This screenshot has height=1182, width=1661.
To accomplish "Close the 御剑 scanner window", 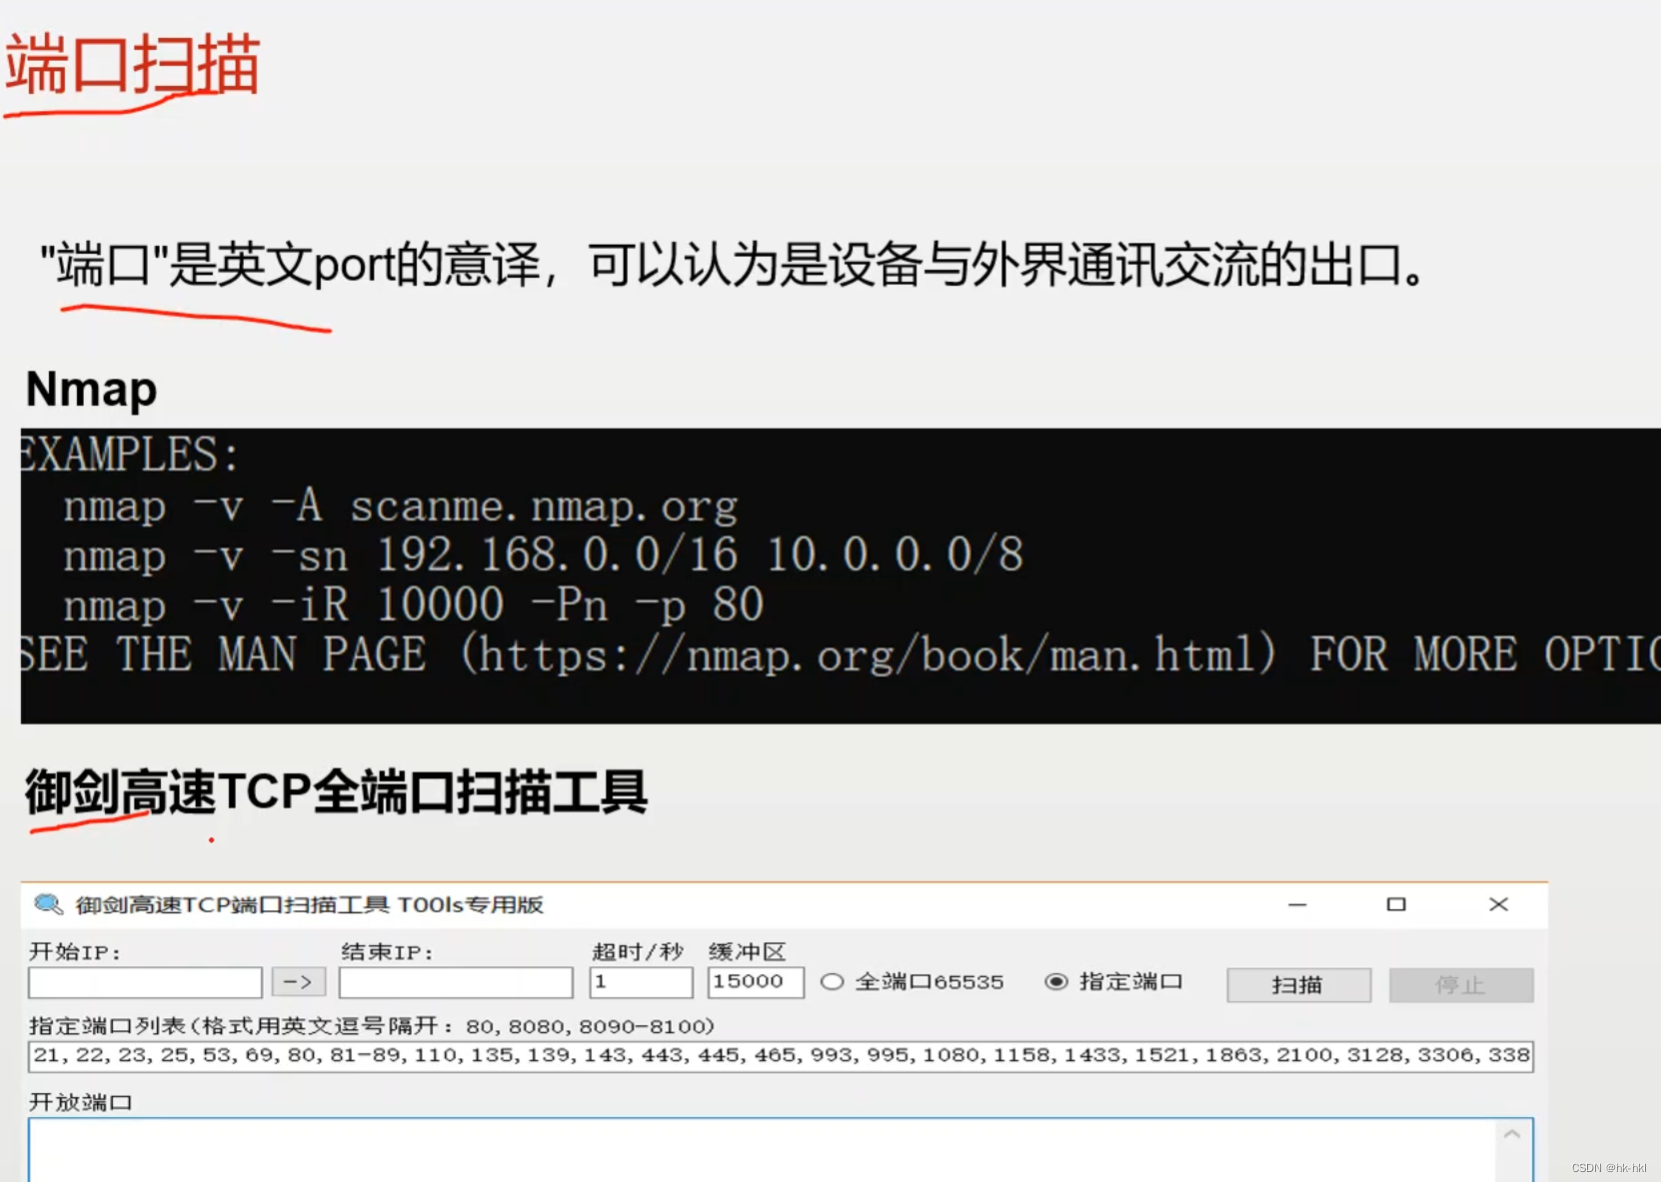I will pos(1498,904).
